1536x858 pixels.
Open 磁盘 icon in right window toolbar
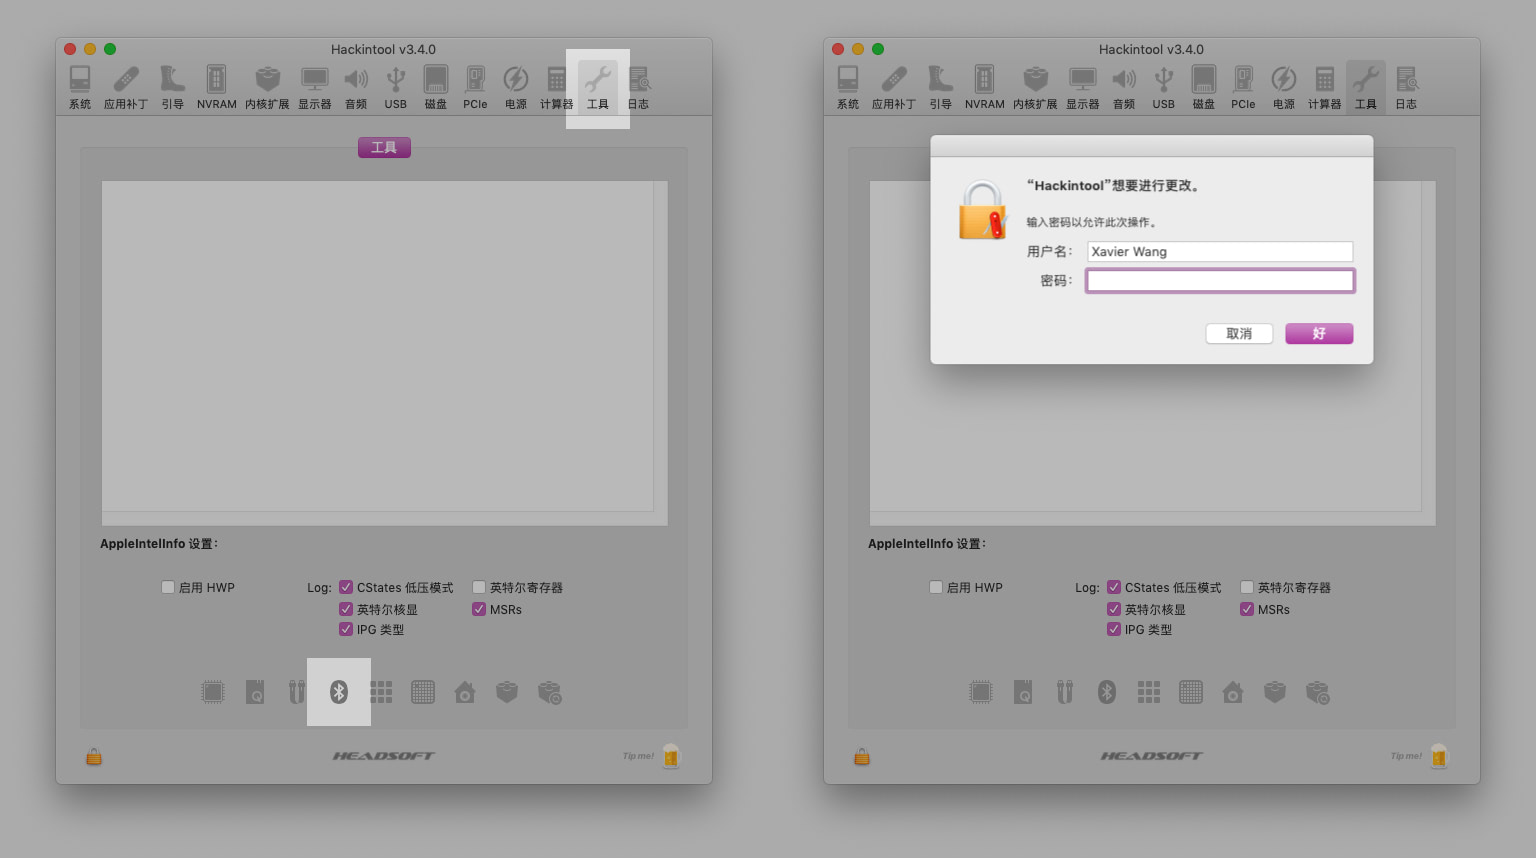click(1204, 87)
